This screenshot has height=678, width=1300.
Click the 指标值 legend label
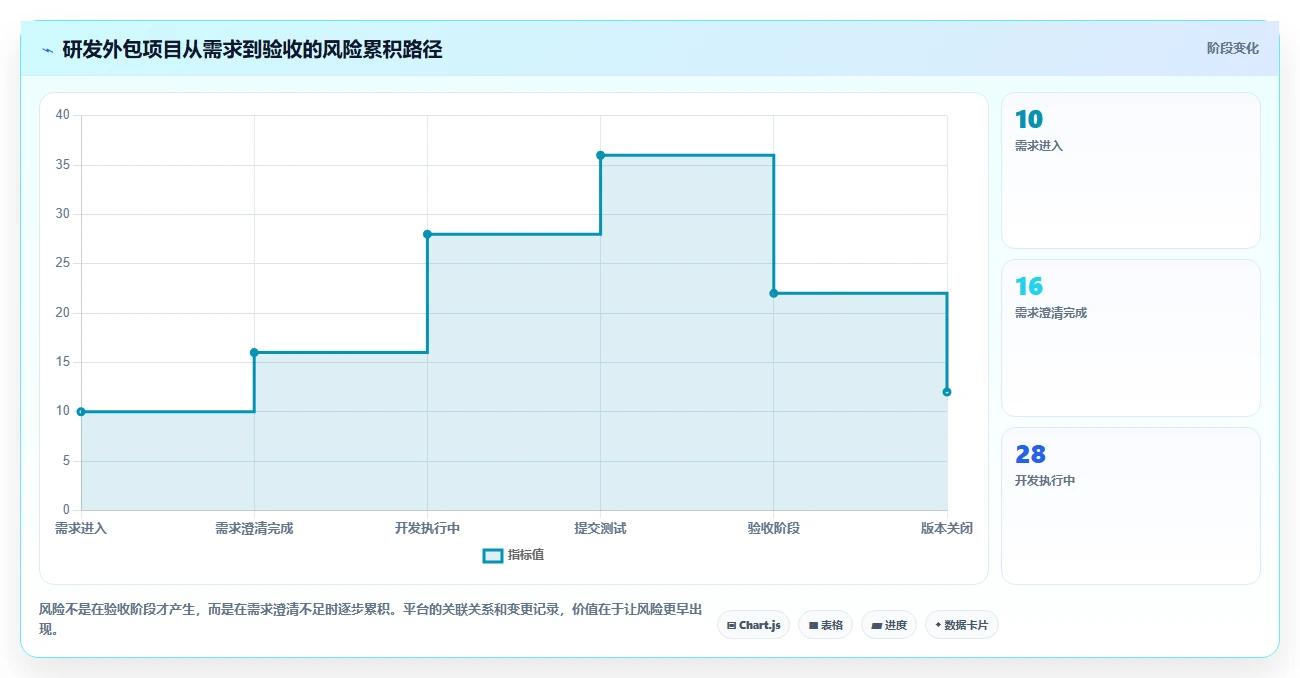[x=526, y=555]
